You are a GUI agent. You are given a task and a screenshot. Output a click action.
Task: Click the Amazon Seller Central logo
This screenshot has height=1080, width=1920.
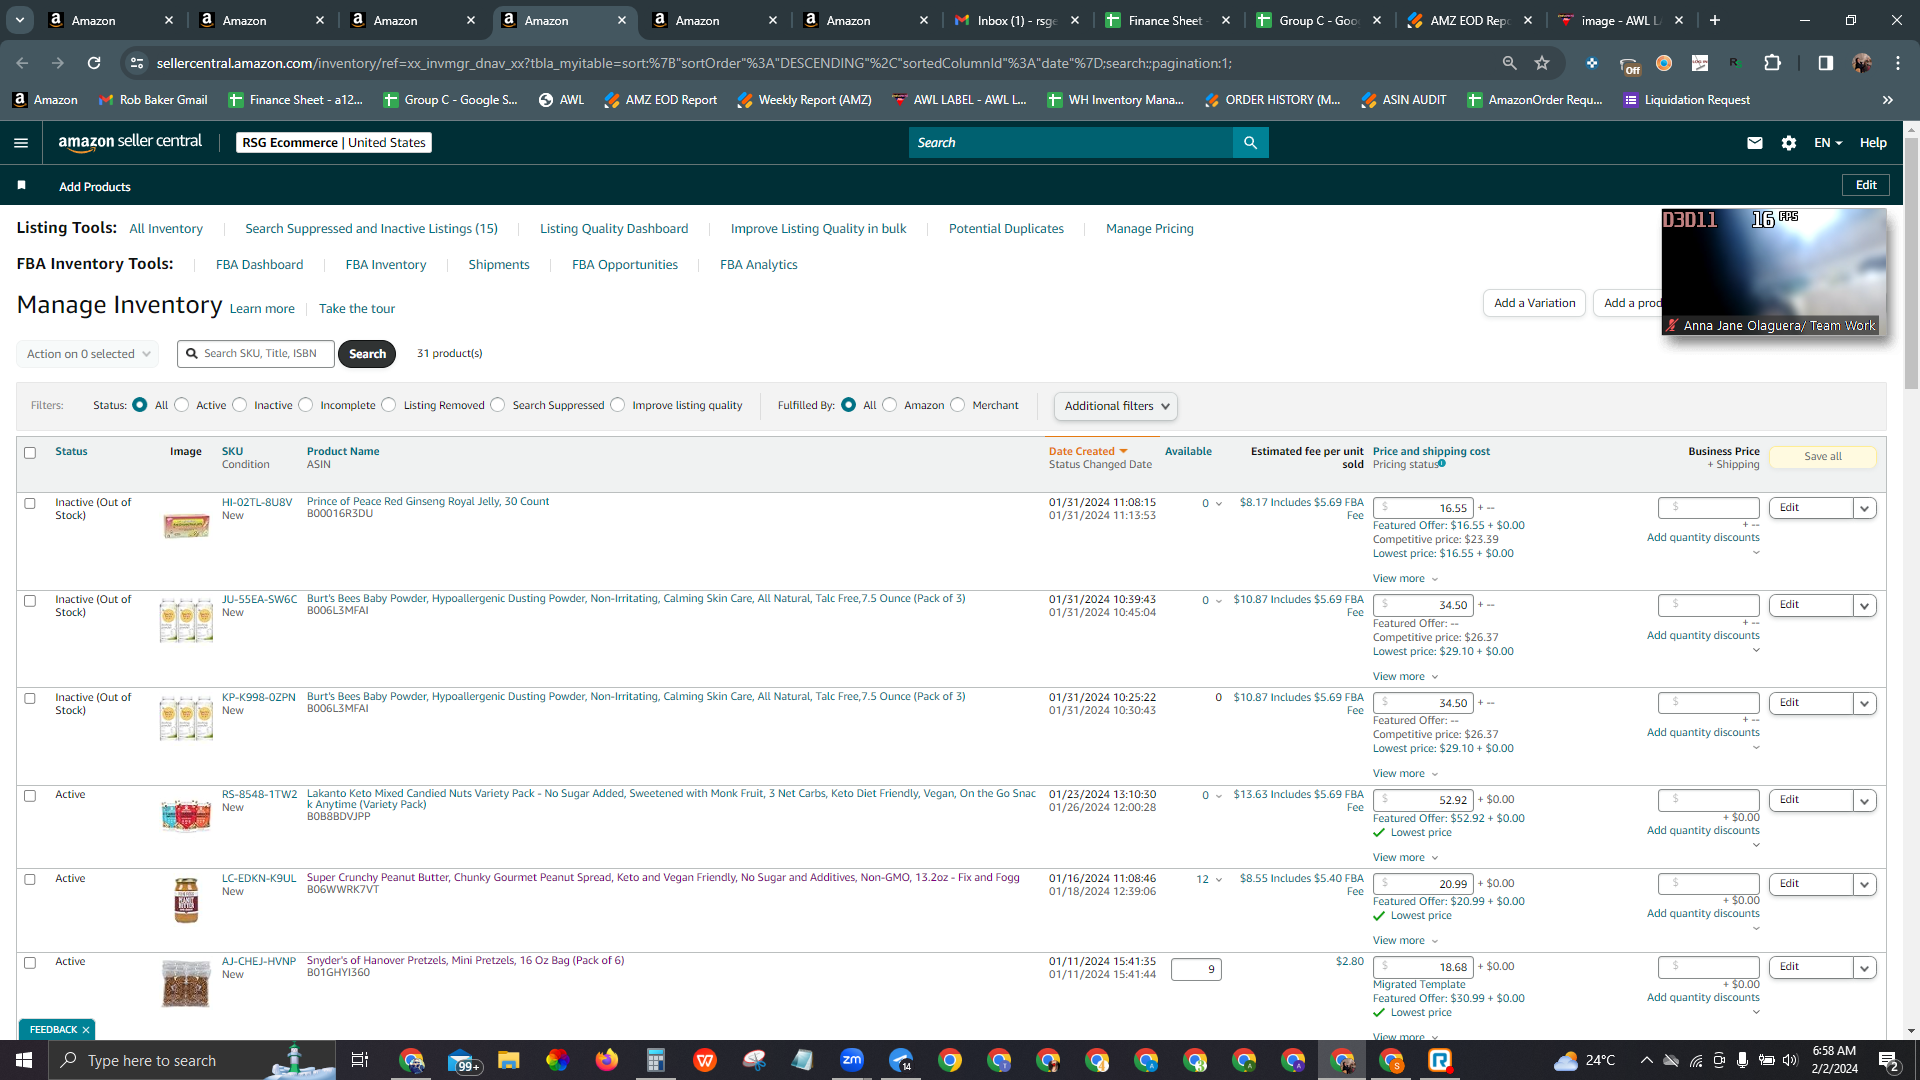coord(130,142)
